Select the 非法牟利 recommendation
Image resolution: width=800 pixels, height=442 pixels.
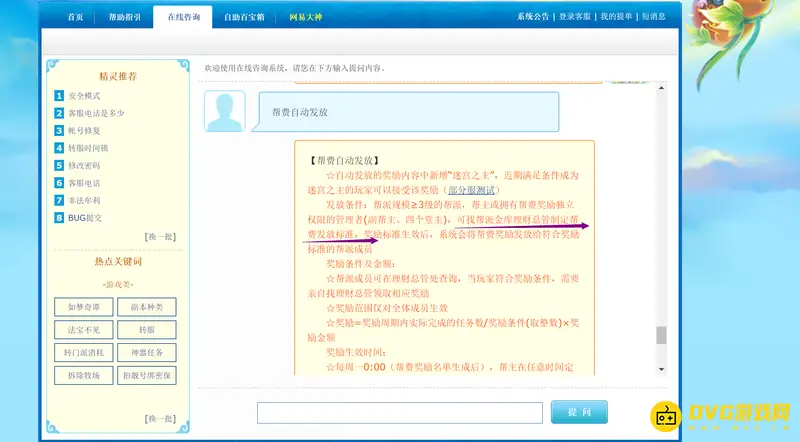point(84,200)
